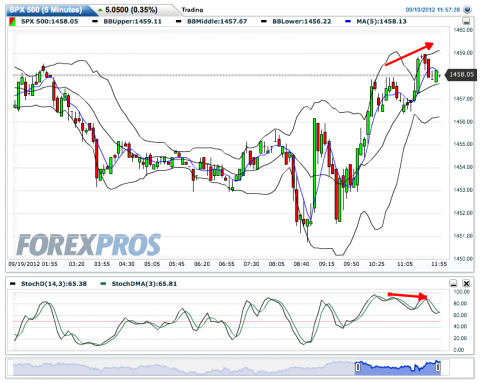Click the selected blue range in the navigator
Image resolution: width=480 pixels, height=383 pixels.
pos(398,368)
